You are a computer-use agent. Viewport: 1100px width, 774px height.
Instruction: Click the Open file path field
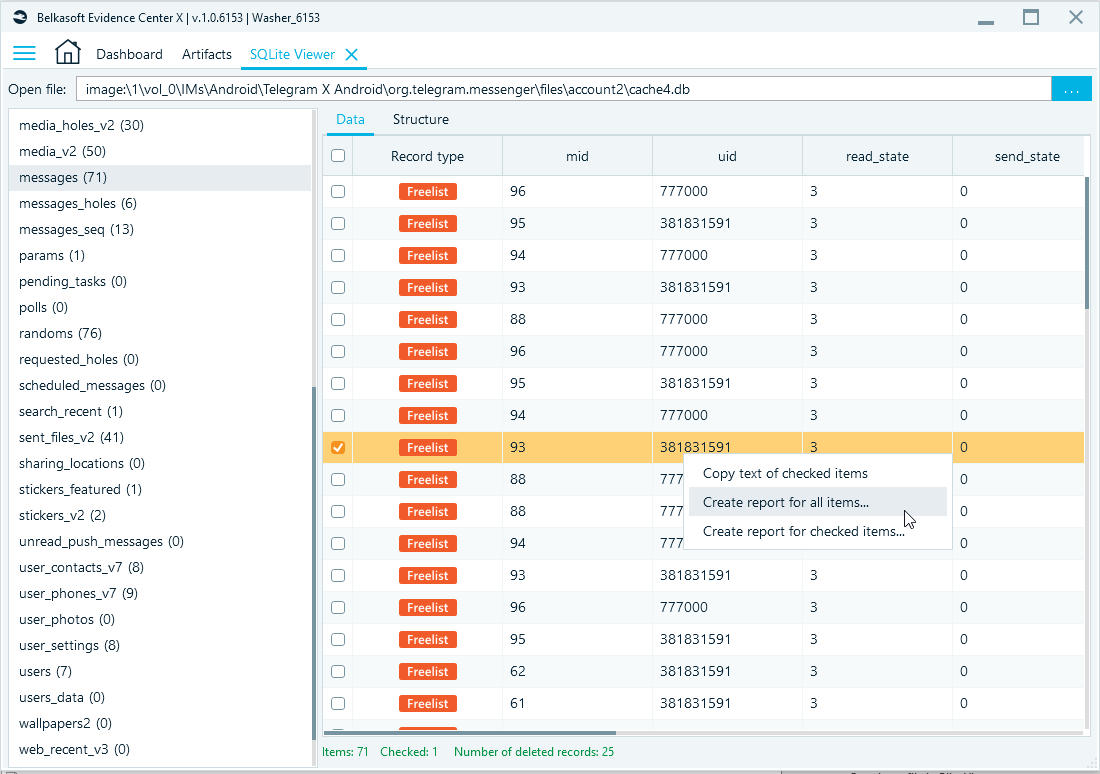pos(563,89)
